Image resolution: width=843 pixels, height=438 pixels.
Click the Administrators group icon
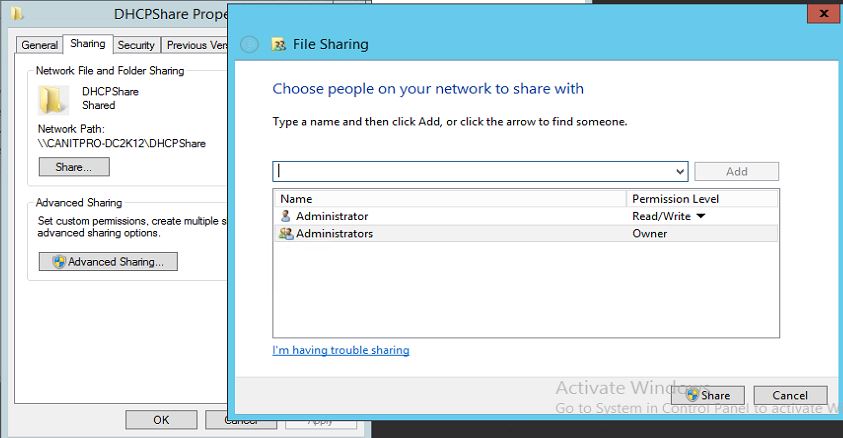(x=286, y=234)
